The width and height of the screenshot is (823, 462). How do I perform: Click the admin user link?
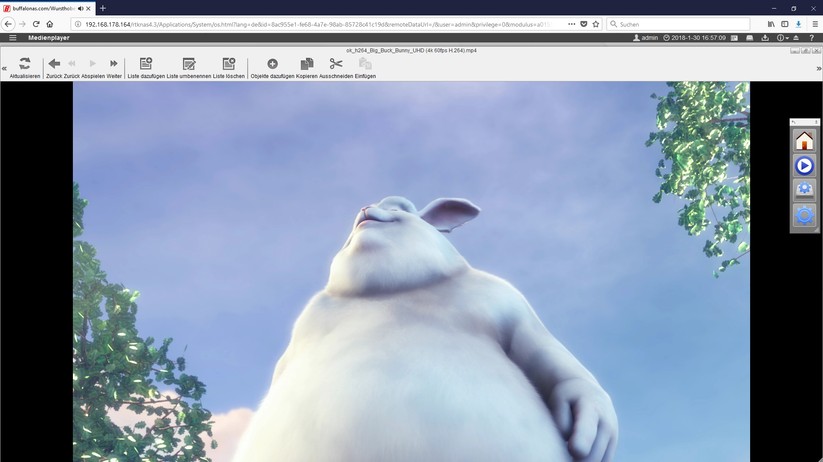coord(646,38)
